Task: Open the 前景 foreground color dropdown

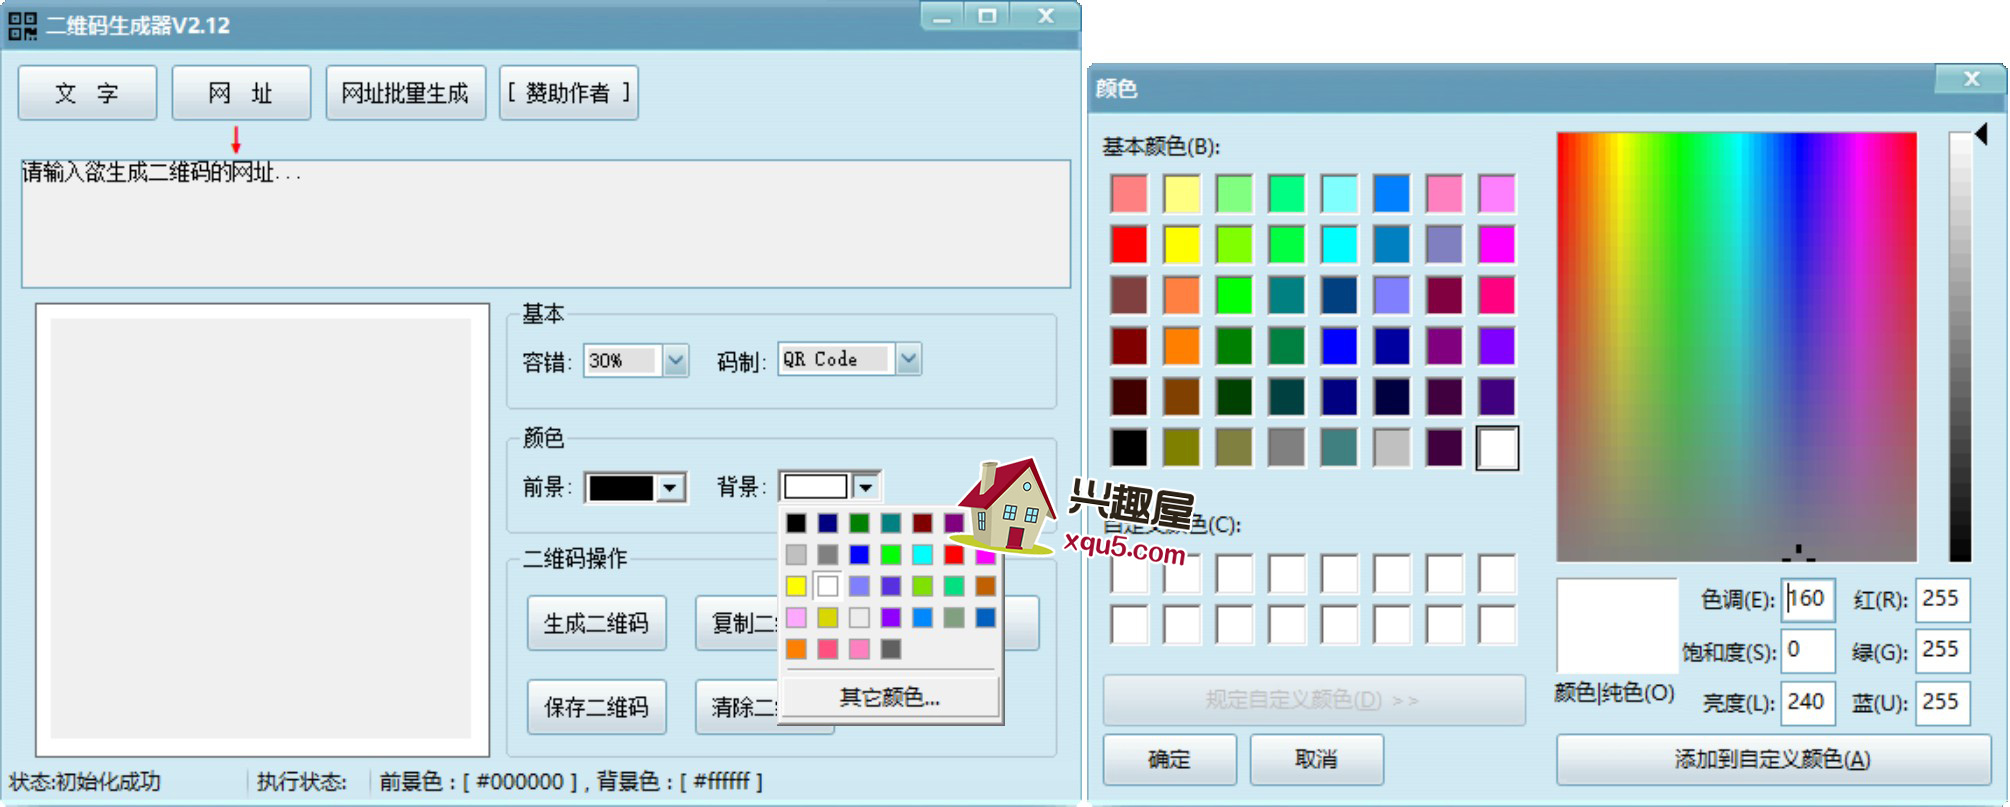Action: click(670, 488)
